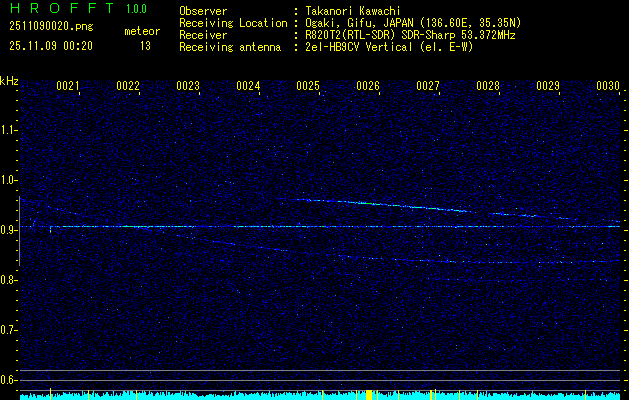629x400 pixels.
Task: Click the 0030 time marker
Action: click(608, 86)
